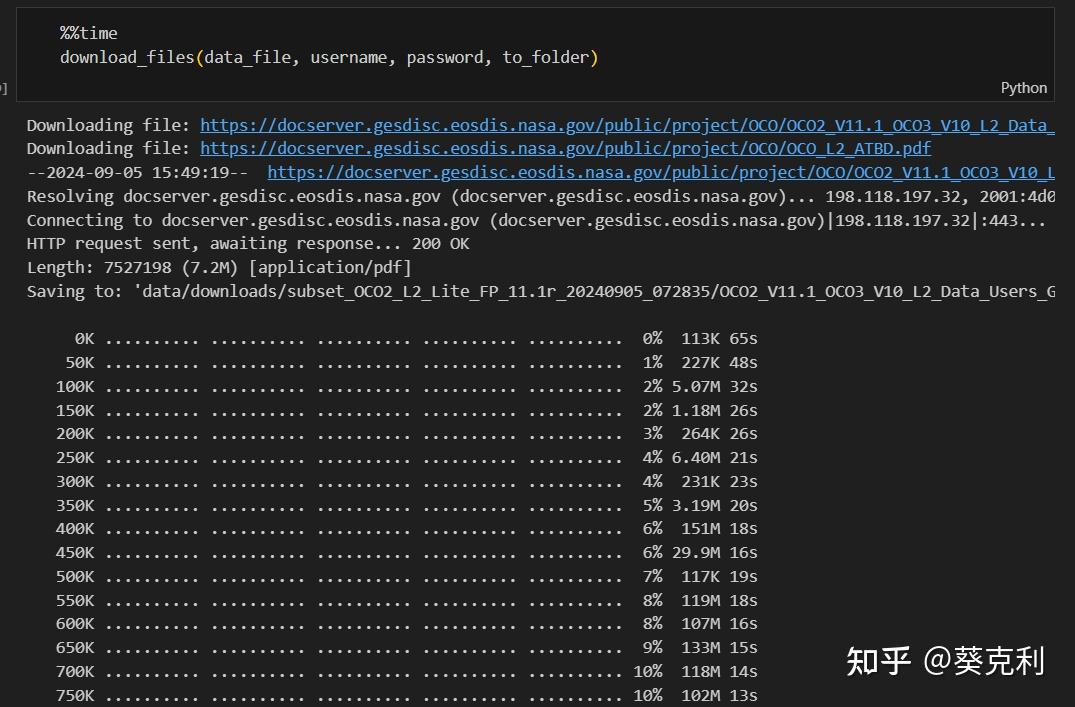
Task: Open the first Downloading file URL link
Action: tap(627, 125)
